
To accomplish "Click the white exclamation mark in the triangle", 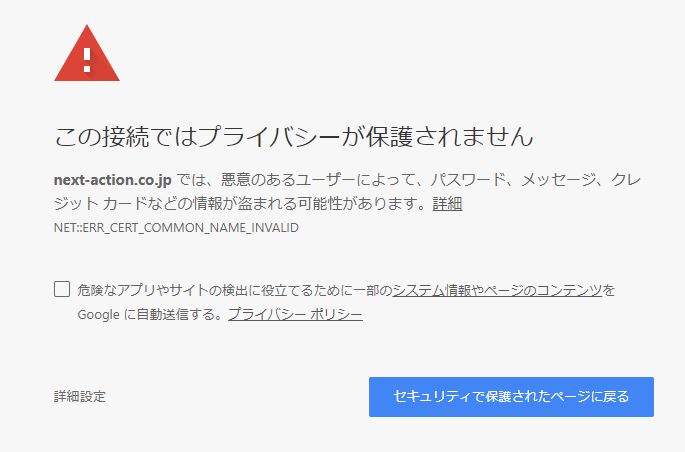I will click(87, 60).
